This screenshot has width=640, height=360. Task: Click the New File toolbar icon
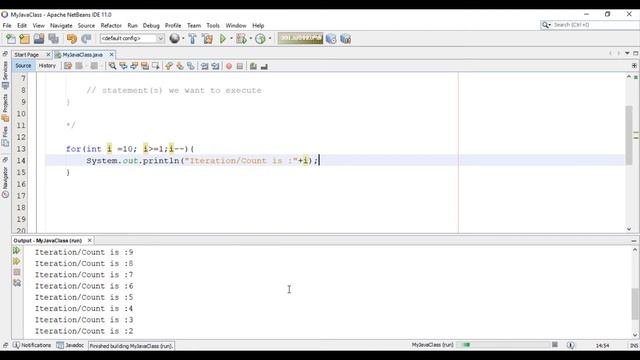11,39
